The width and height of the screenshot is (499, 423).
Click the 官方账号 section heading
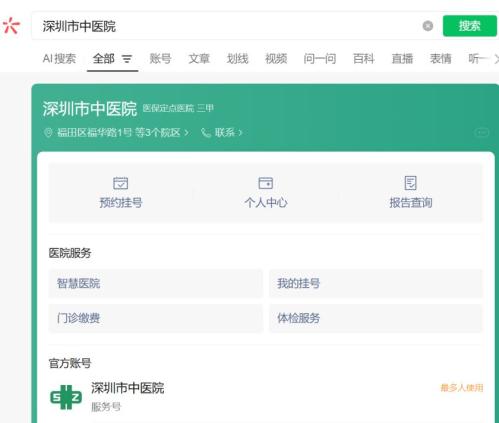click(x=70, y=363)
